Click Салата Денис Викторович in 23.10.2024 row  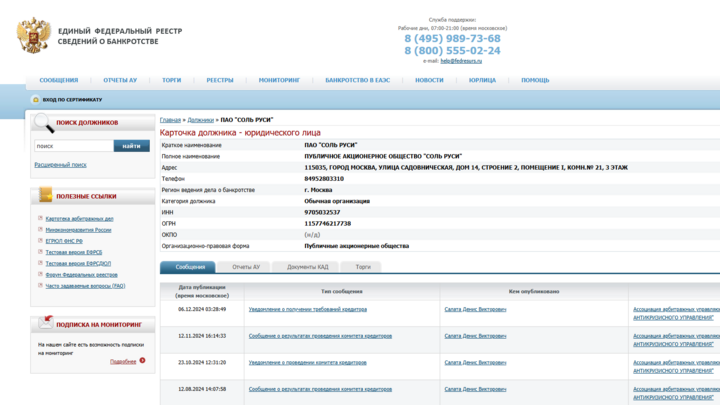click(475, 362)
